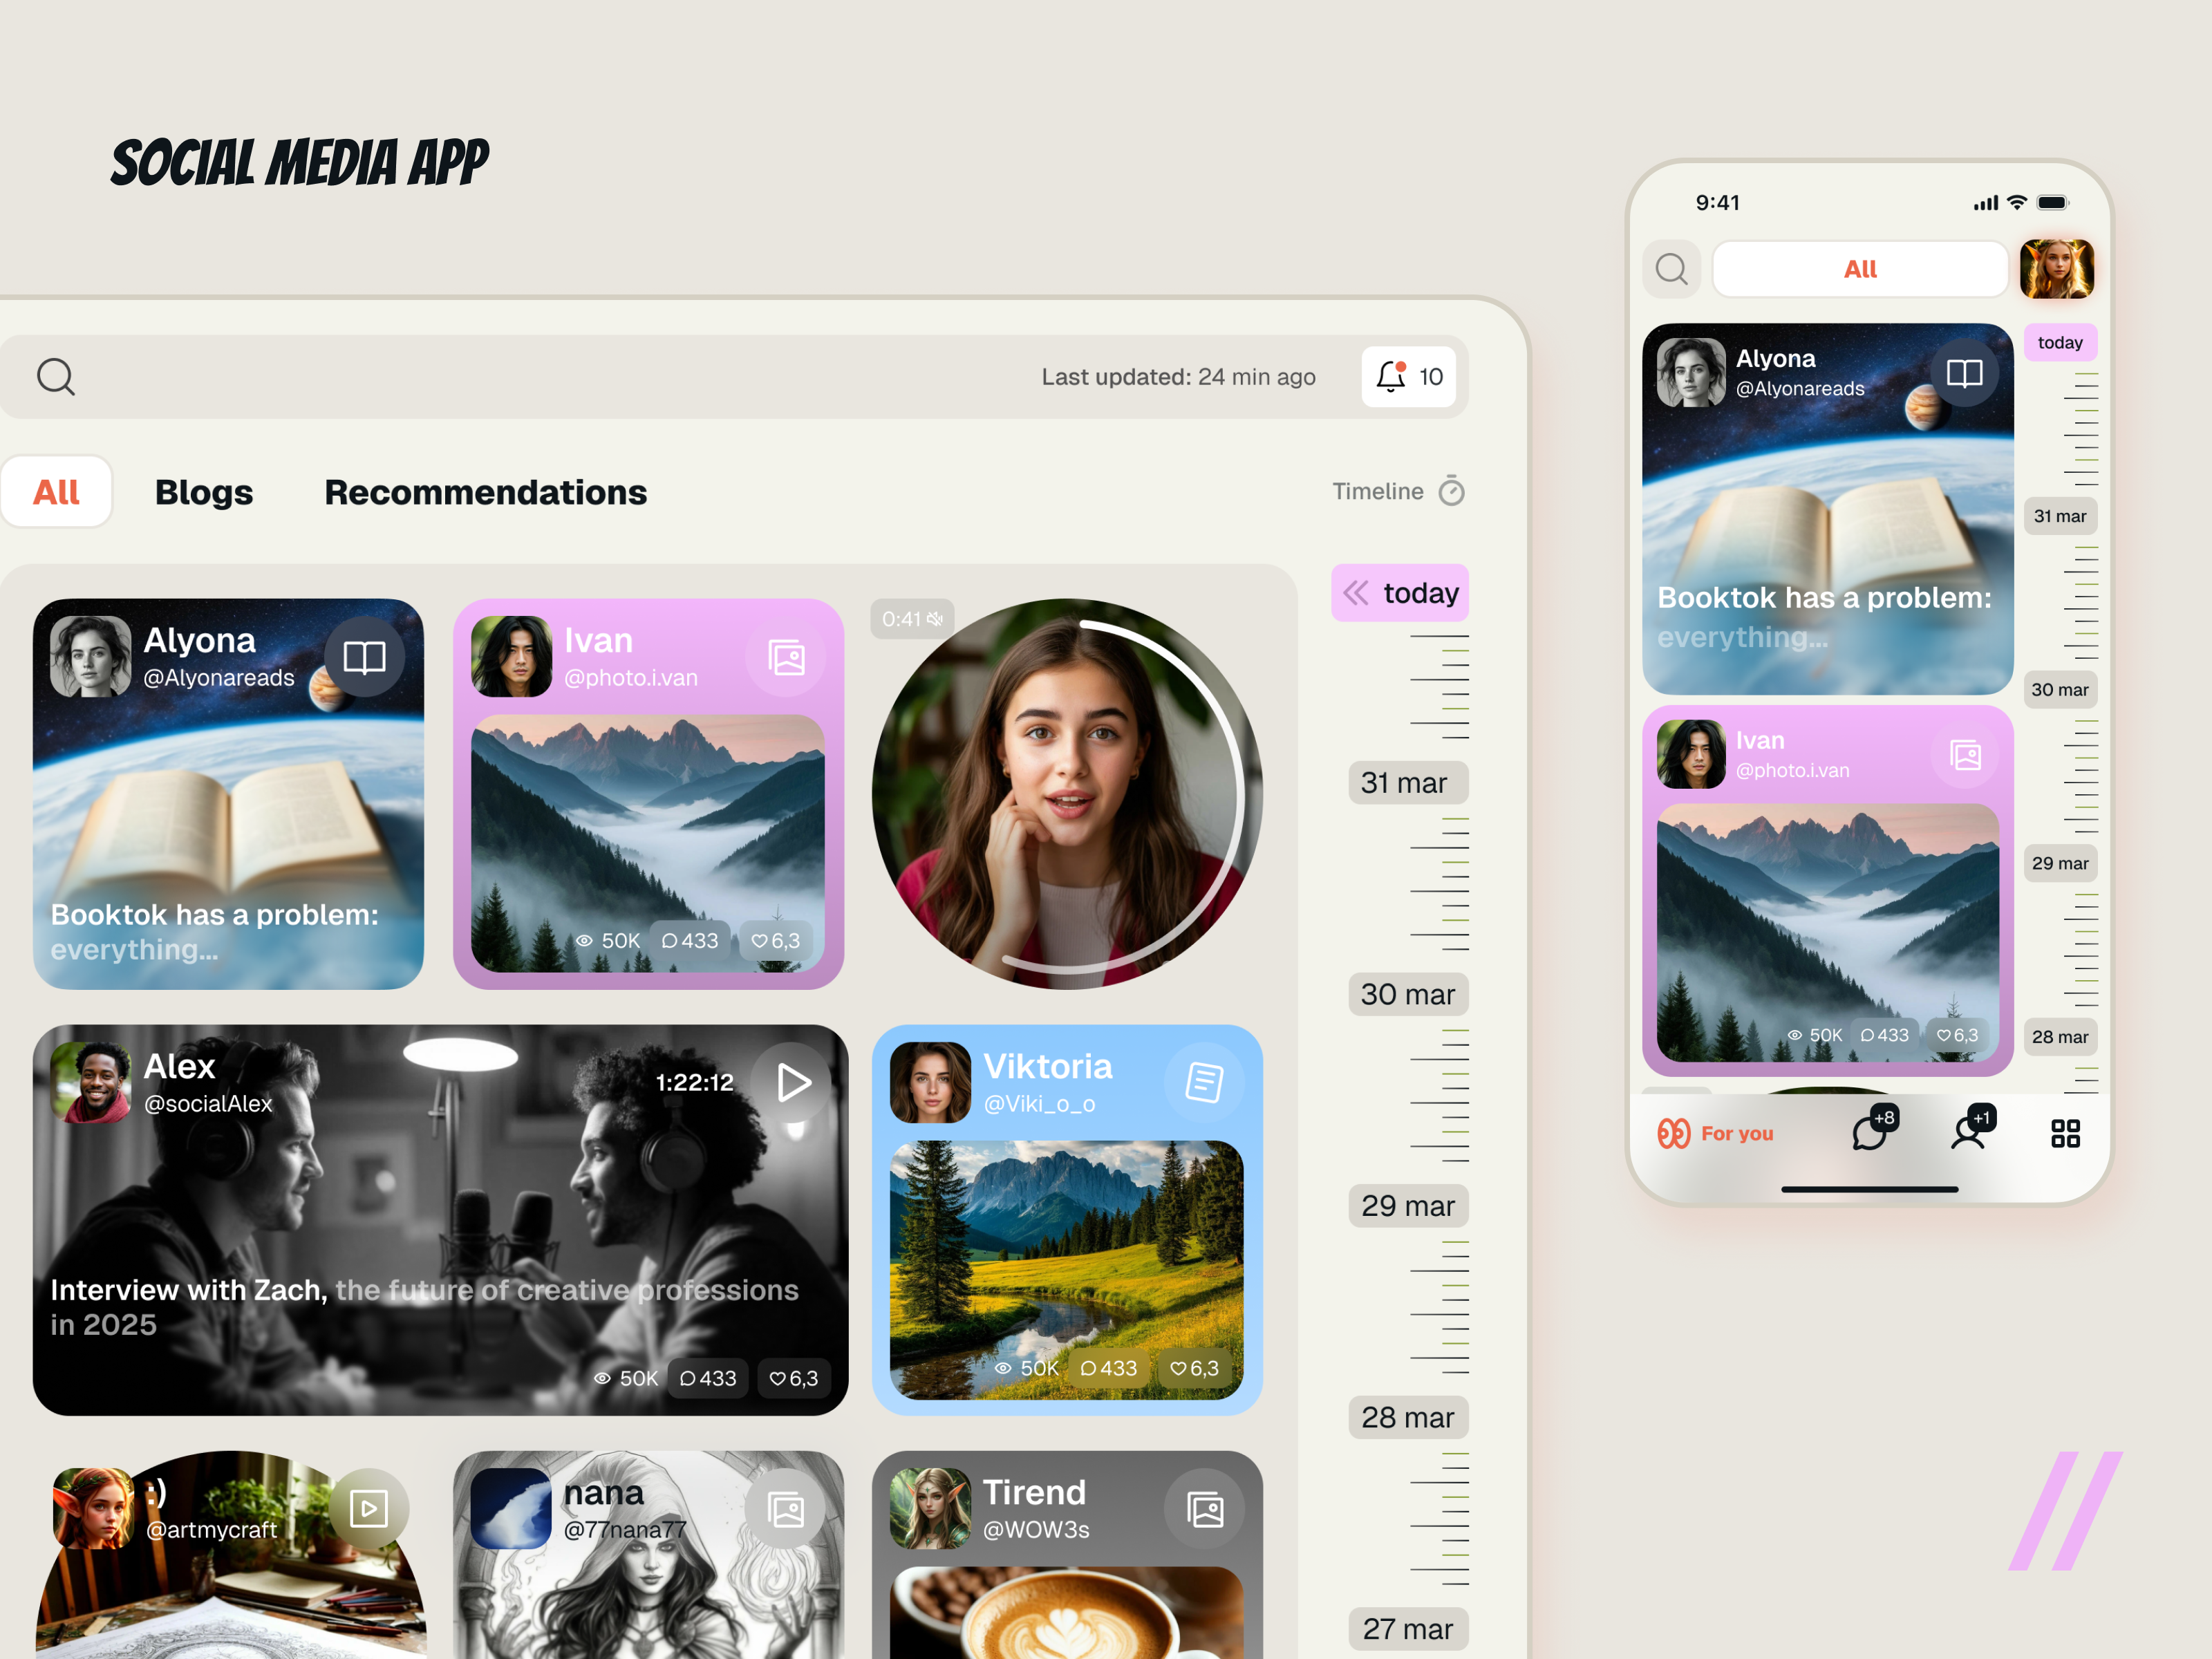The width and height of the screenshot is (2212, 1659).
Task: Click the double-chevron arrow beside today
Action: point(1355,593)
